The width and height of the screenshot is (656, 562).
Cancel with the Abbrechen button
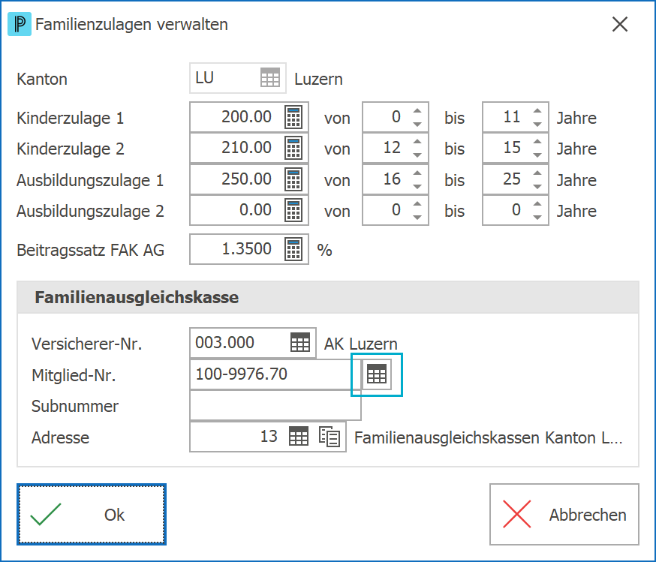564,514
